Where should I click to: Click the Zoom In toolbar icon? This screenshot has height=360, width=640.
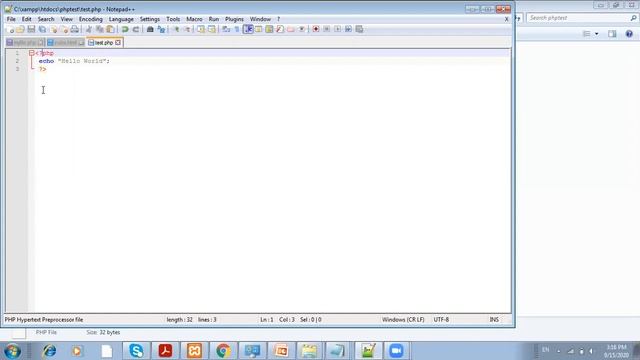tap(176, 29)
